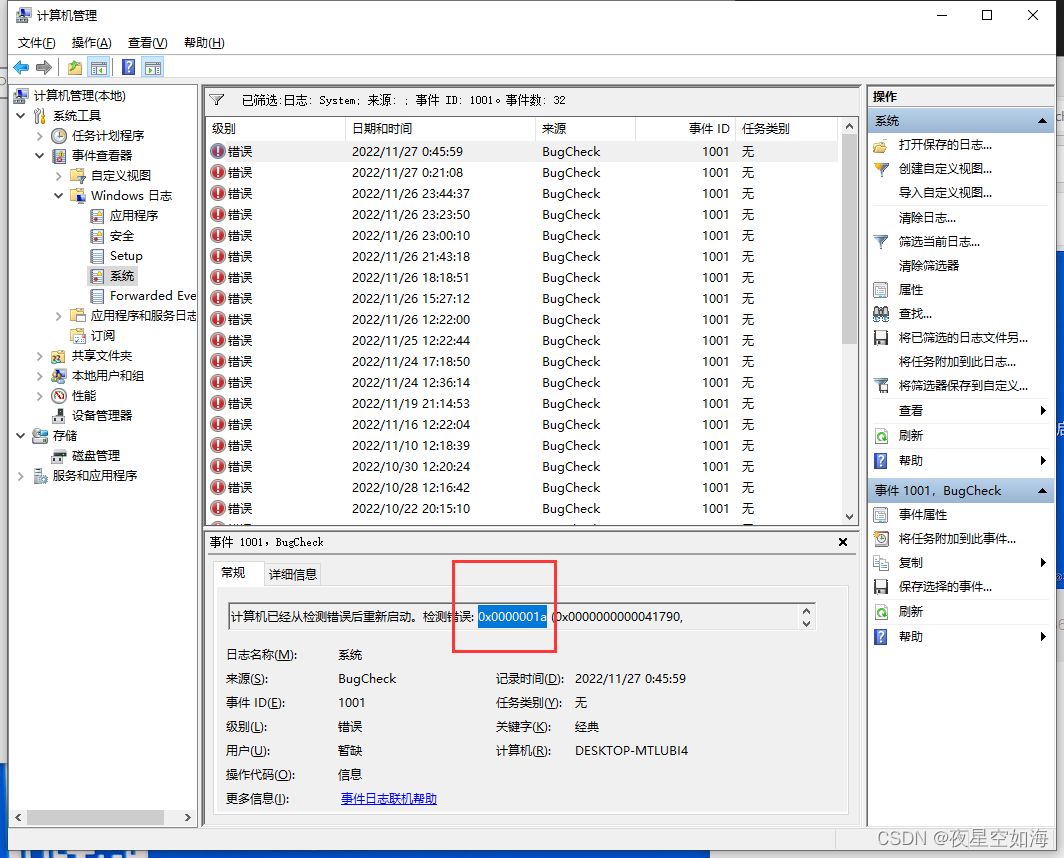Click the event list scrollbar down arrow
Viewport: 1064px width, 858px height.
coord(850,516)
